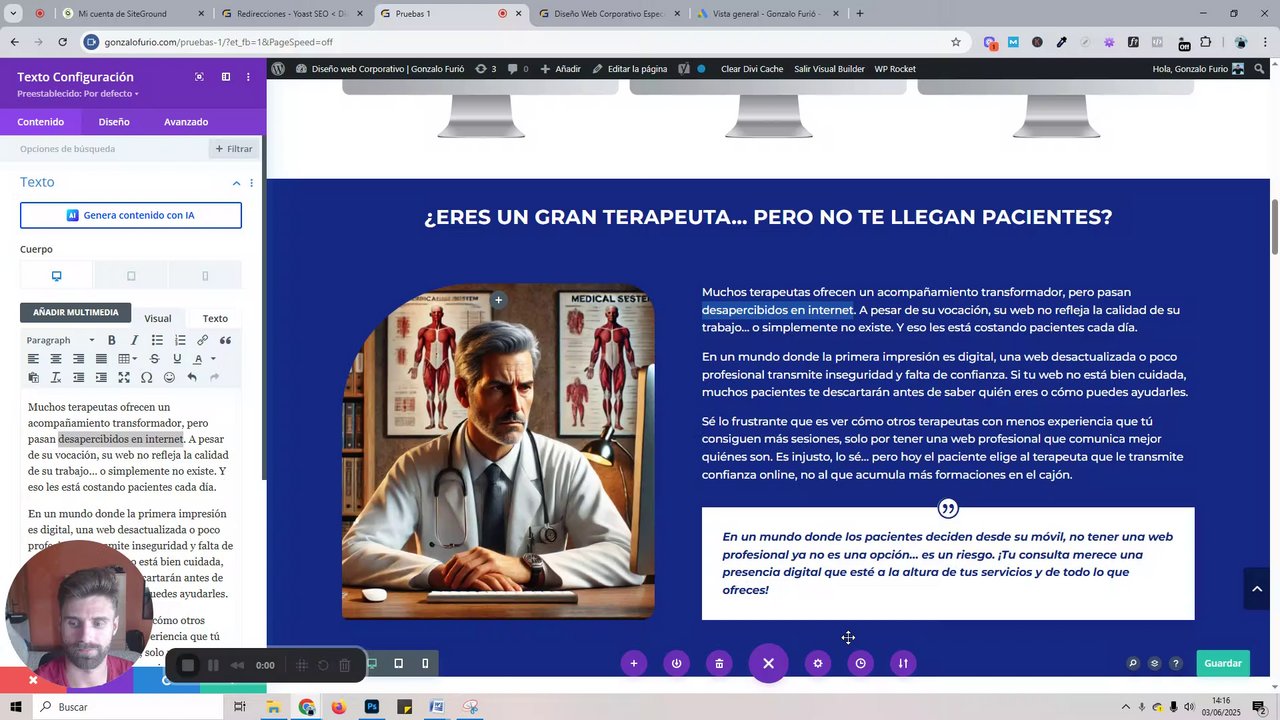Click the Filtrar button

point(234,149)
